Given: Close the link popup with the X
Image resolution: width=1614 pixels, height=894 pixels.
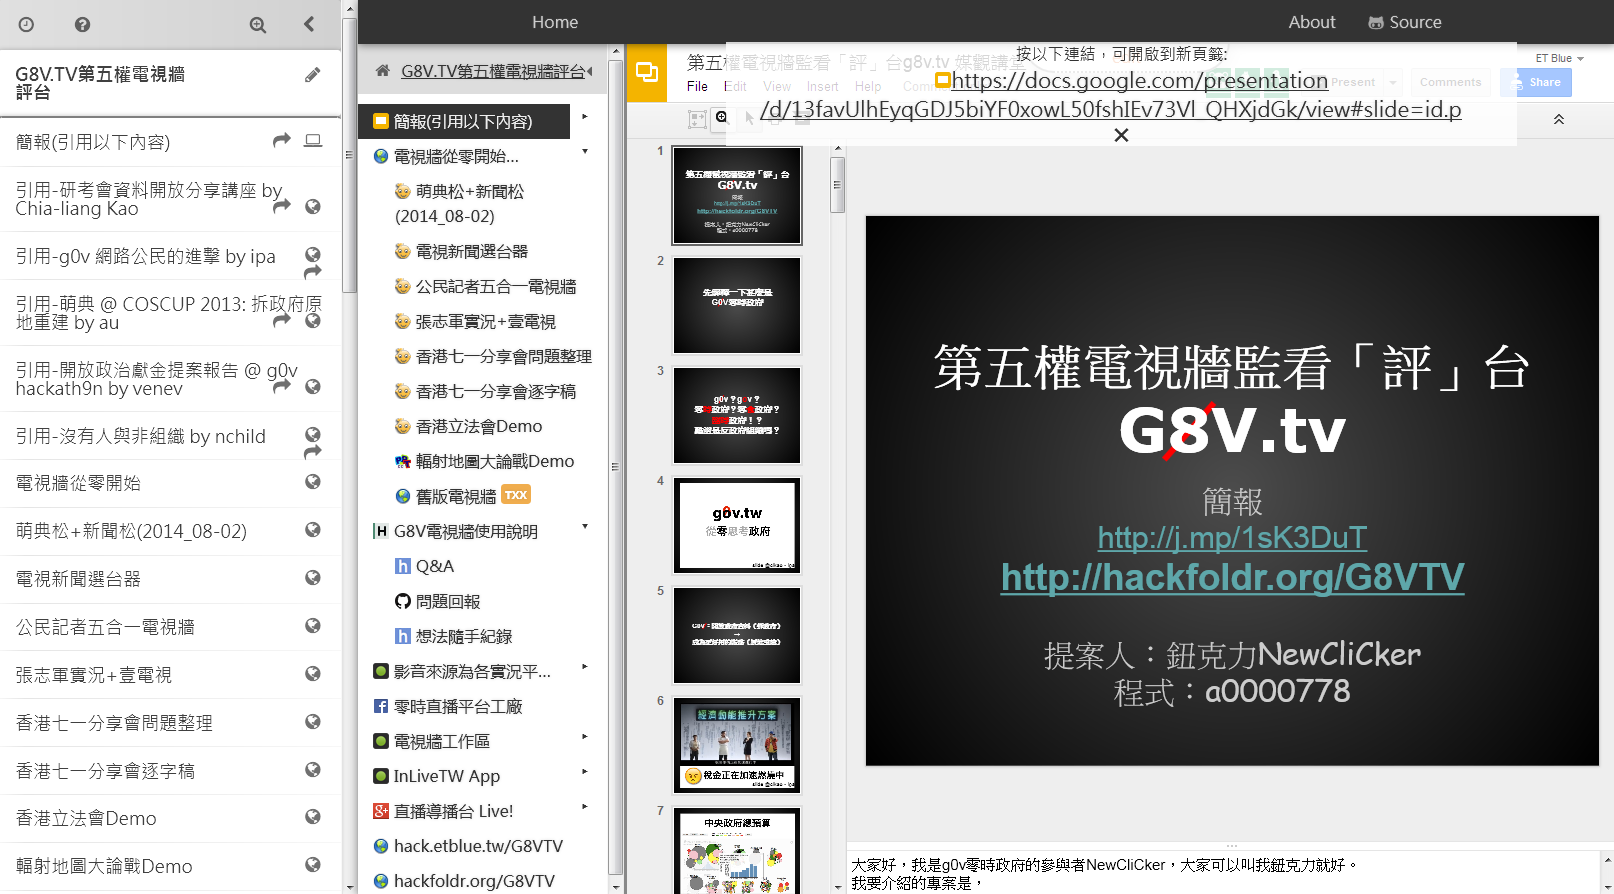Looking at the screenshot, I should 1121,135.
